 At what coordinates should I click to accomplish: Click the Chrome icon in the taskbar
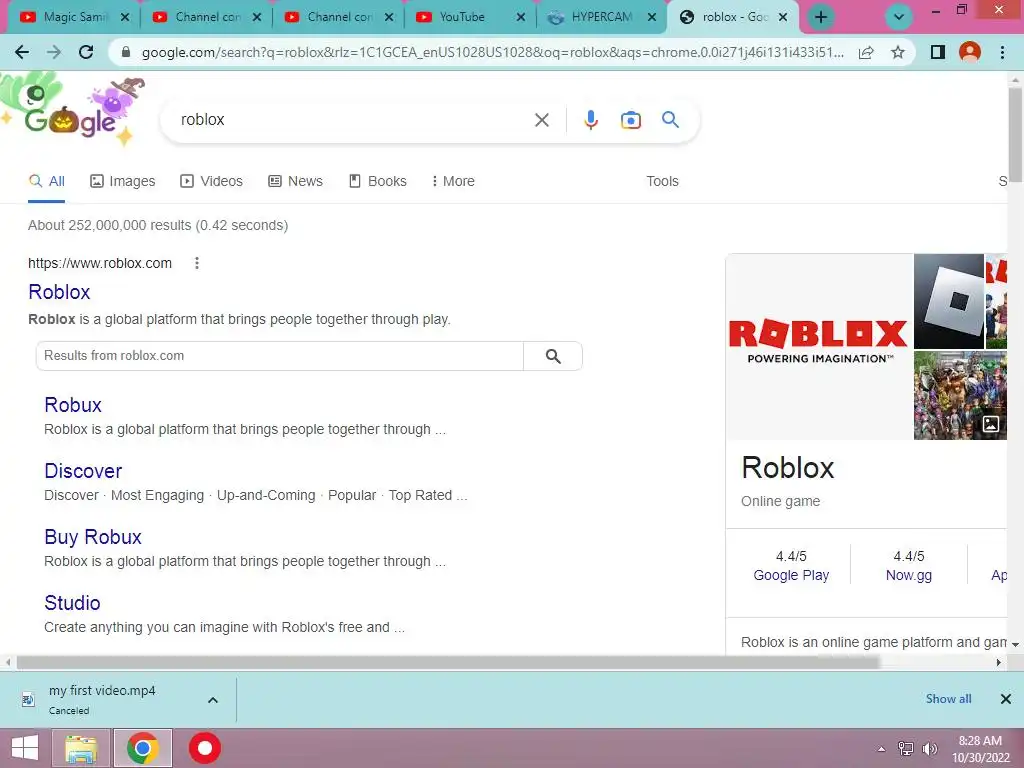tap(143, 748)
